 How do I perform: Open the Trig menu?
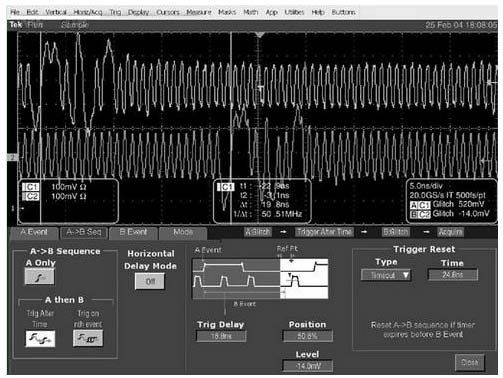tap(115, 12)
